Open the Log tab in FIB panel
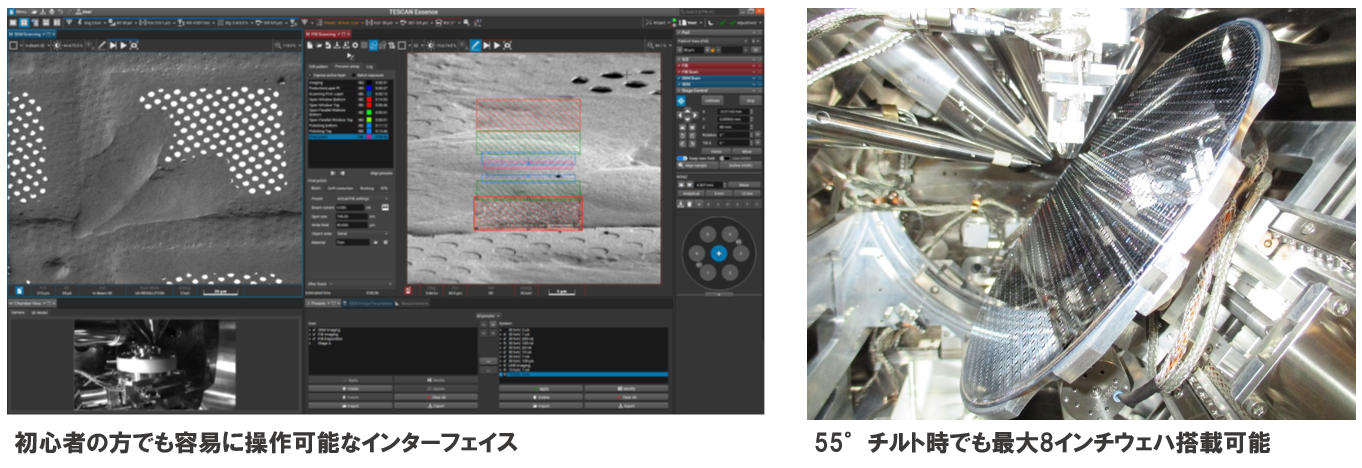 [369, 66]
